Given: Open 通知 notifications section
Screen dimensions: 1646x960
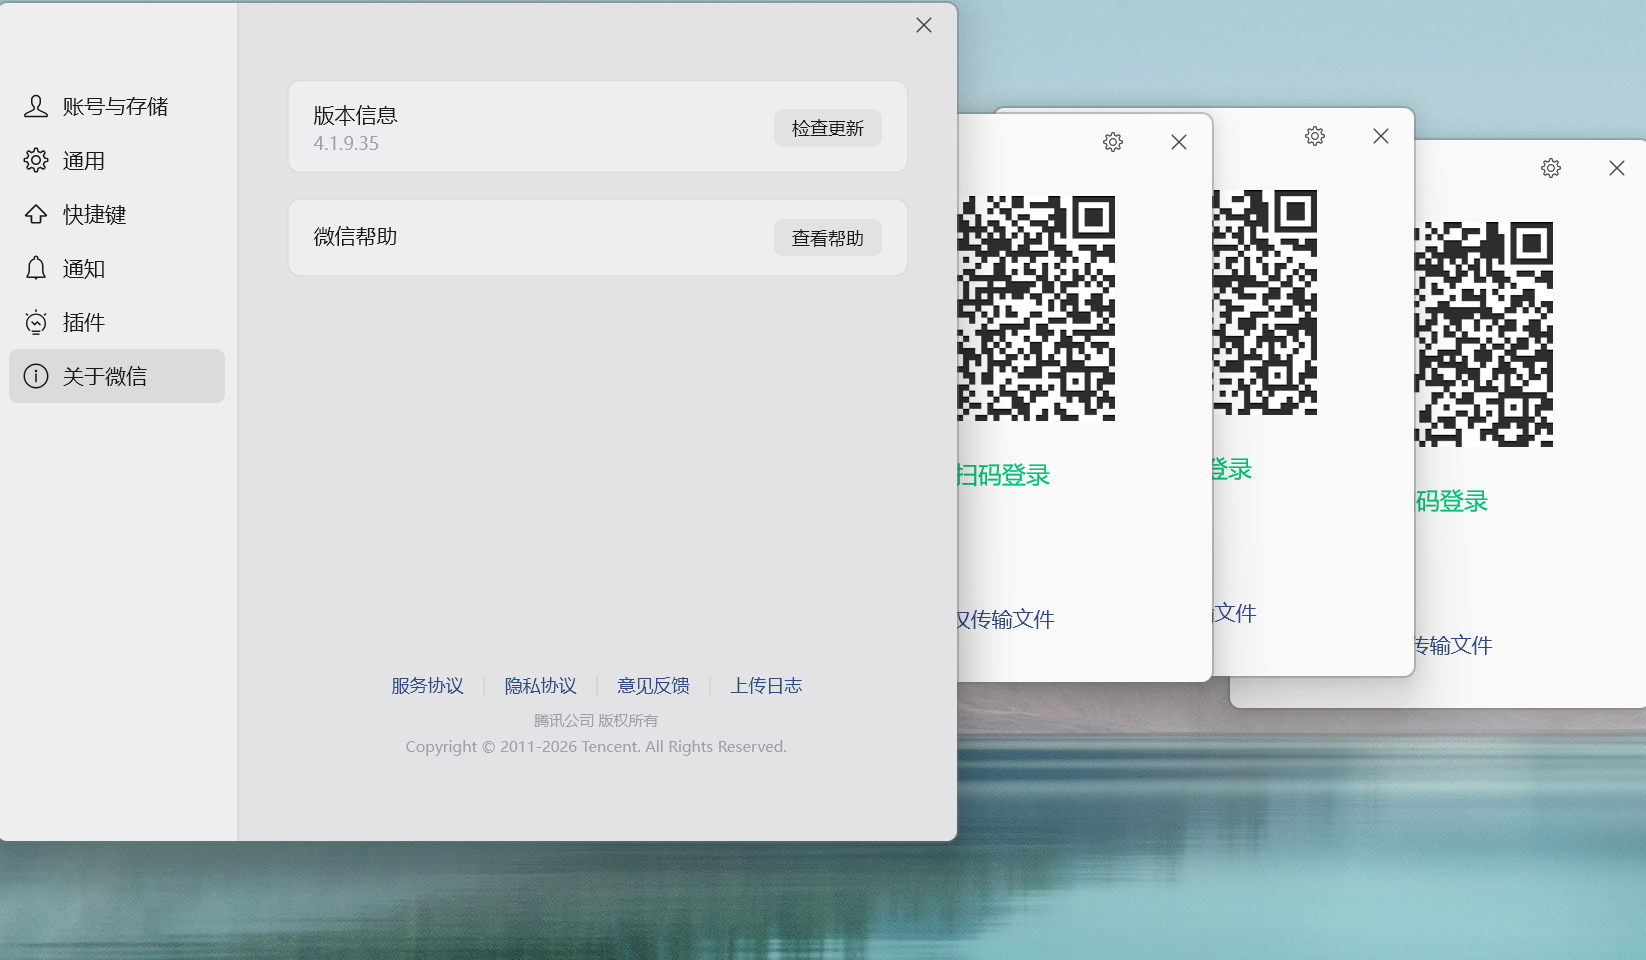Looking at the screenshot, I should click(x=116, y=268).
